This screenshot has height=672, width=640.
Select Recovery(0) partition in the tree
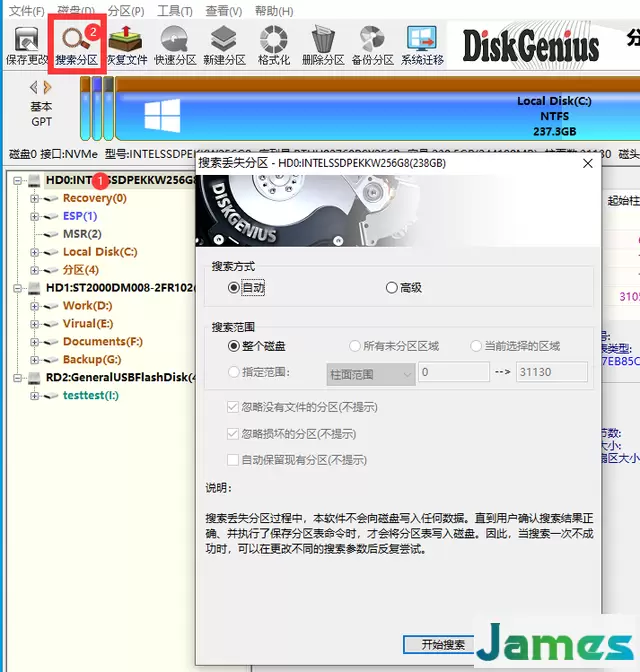point(95,198)
